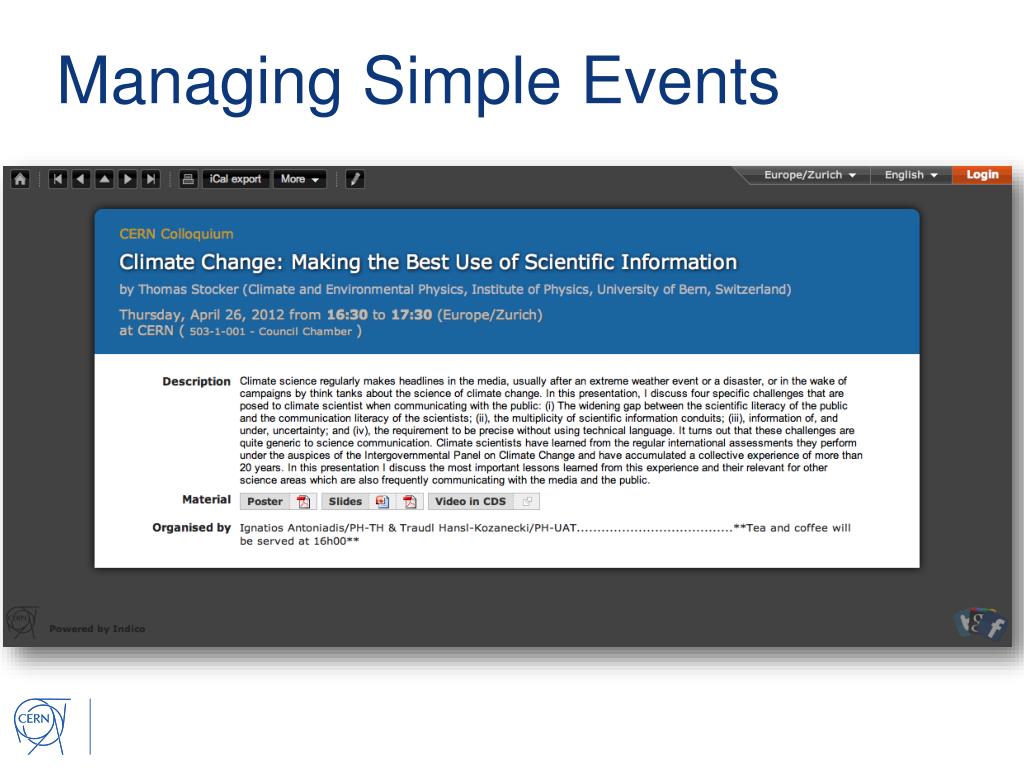Image resolution: width=1024 pixels, height=768 pixels.
Task: Click the iCal export button
Action: coord(235,179)
